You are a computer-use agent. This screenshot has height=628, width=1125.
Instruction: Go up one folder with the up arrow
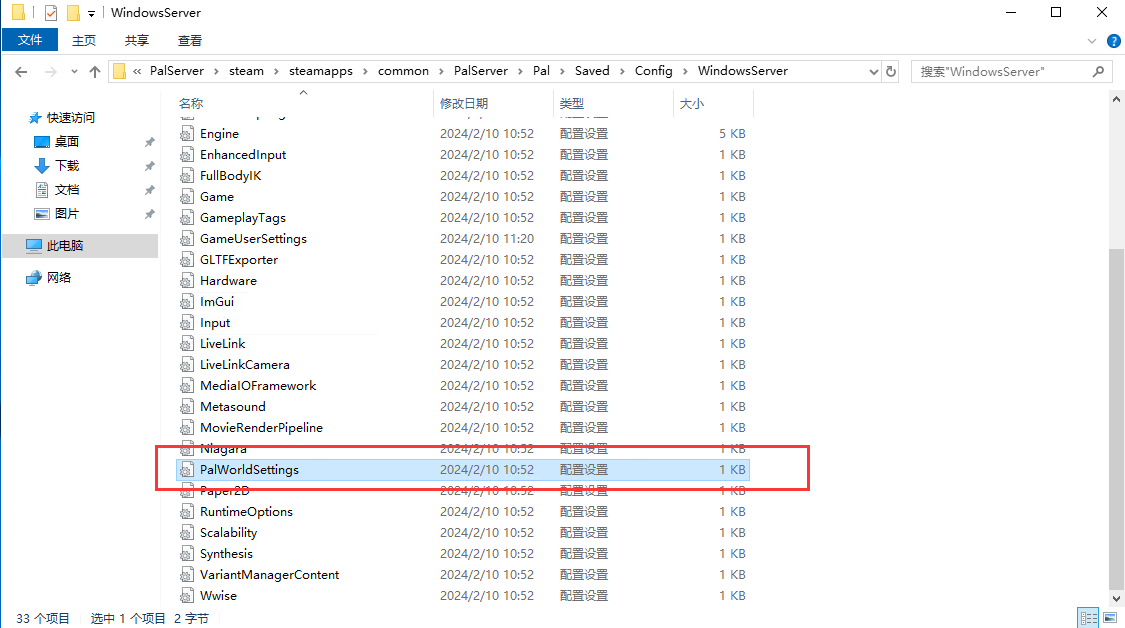point(94,71)
